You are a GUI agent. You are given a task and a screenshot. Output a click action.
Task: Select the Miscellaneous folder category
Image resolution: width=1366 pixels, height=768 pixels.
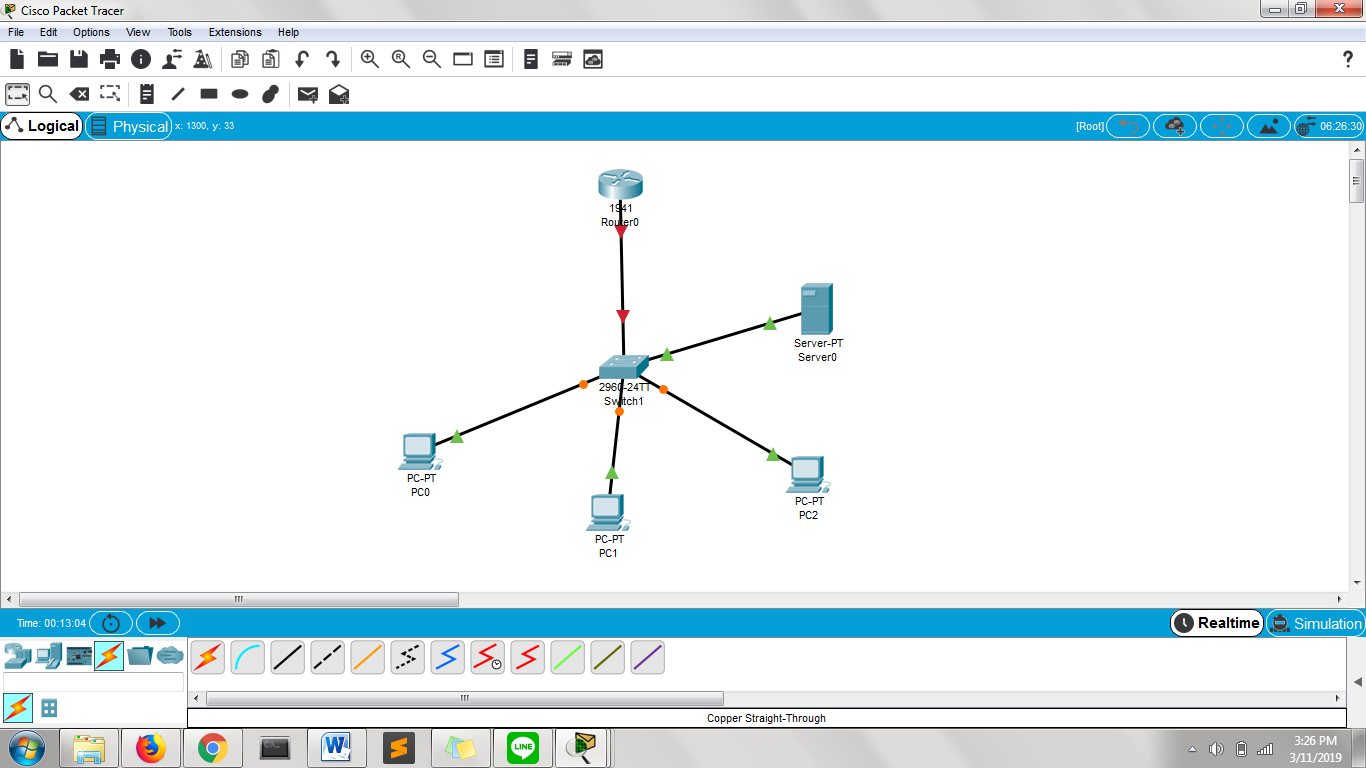[x=140, y=656]
